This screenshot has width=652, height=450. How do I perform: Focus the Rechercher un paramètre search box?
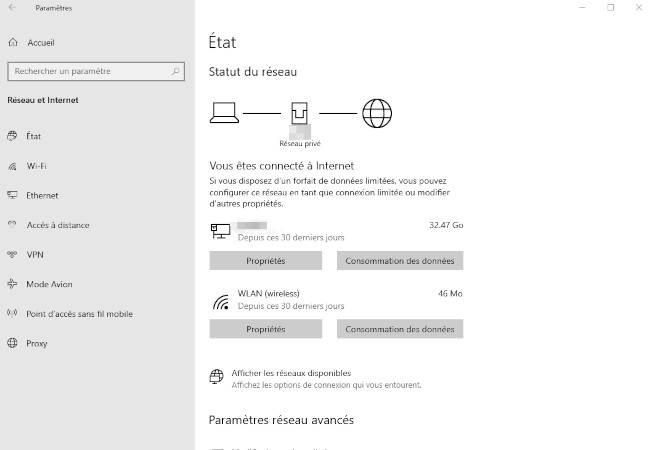(x=96, y=71)
